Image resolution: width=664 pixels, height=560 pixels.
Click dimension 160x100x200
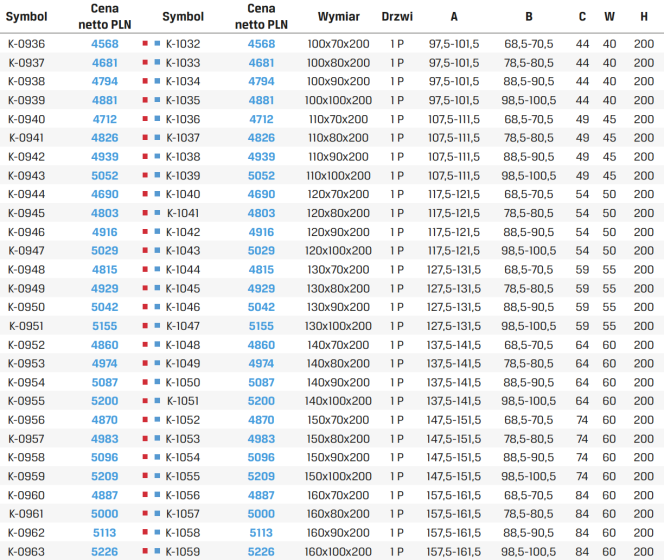pos(338,552)
